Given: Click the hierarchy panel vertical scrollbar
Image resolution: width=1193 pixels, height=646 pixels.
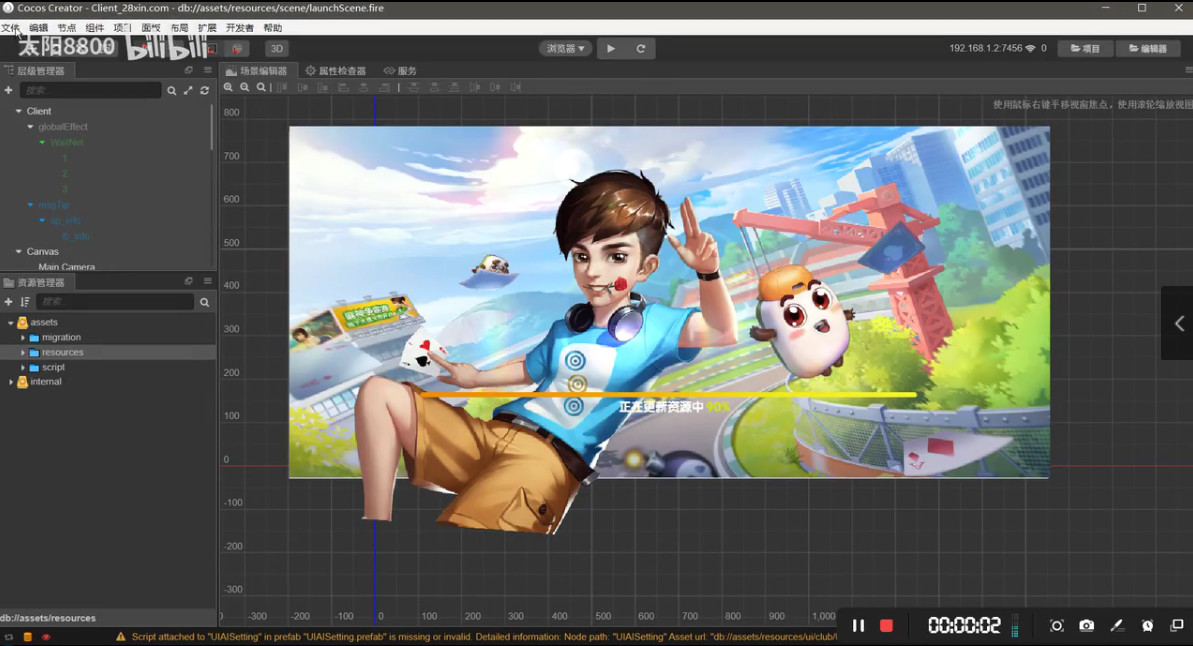Looking at the screenshot, I should pos(212,127).
